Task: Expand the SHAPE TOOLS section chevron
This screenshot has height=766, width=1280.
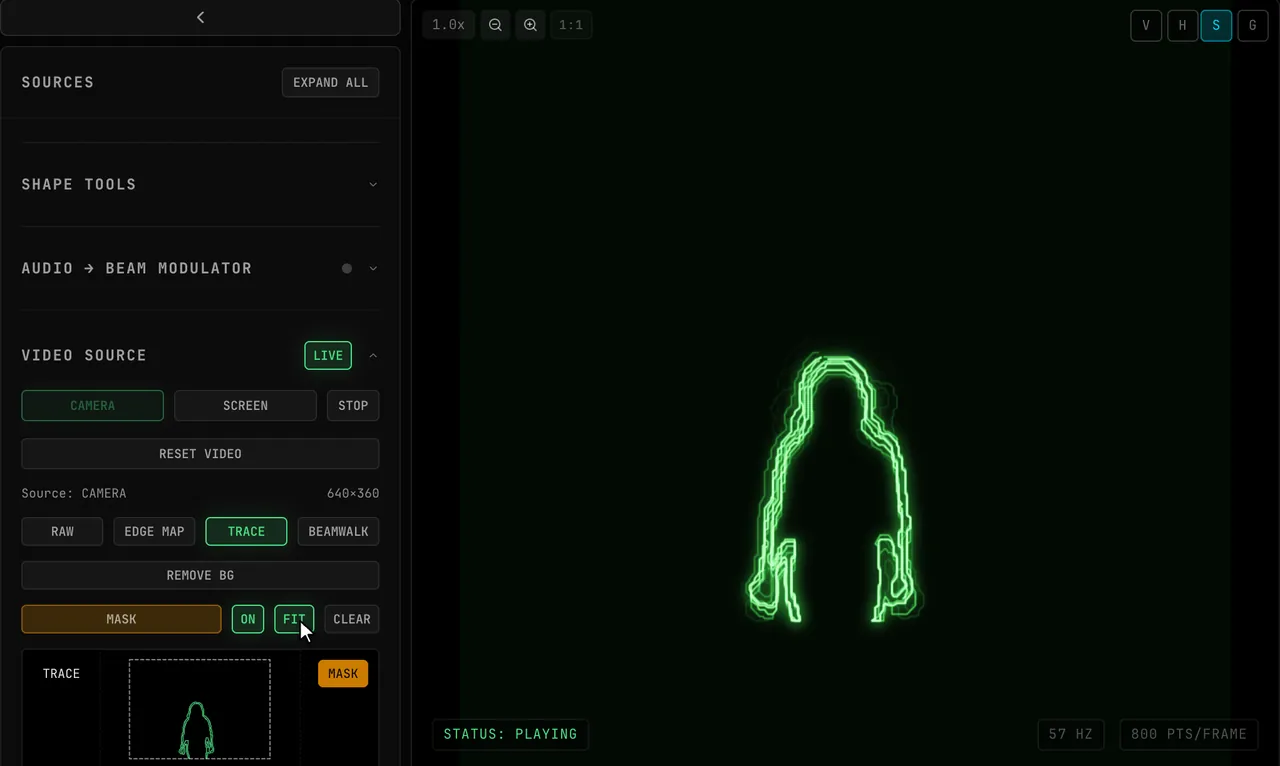Action: (373, 184)
